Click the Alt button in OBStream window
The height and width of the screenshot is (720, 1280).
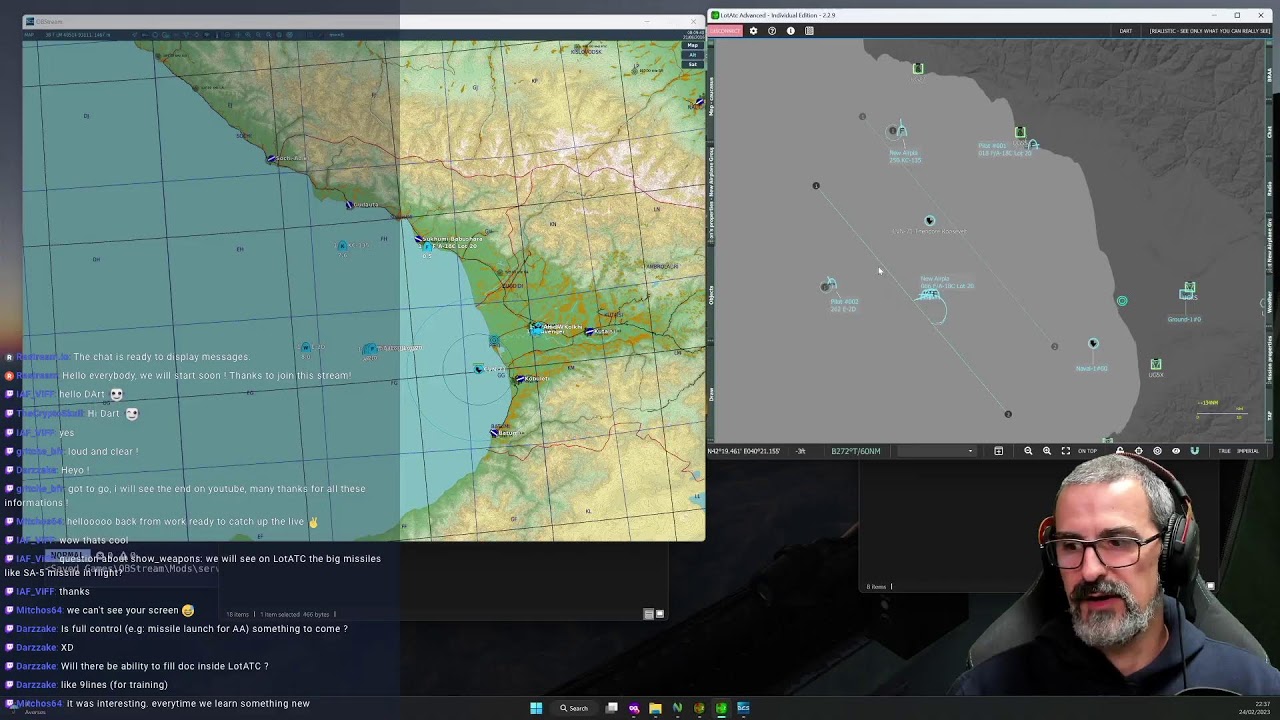point(692,54)
